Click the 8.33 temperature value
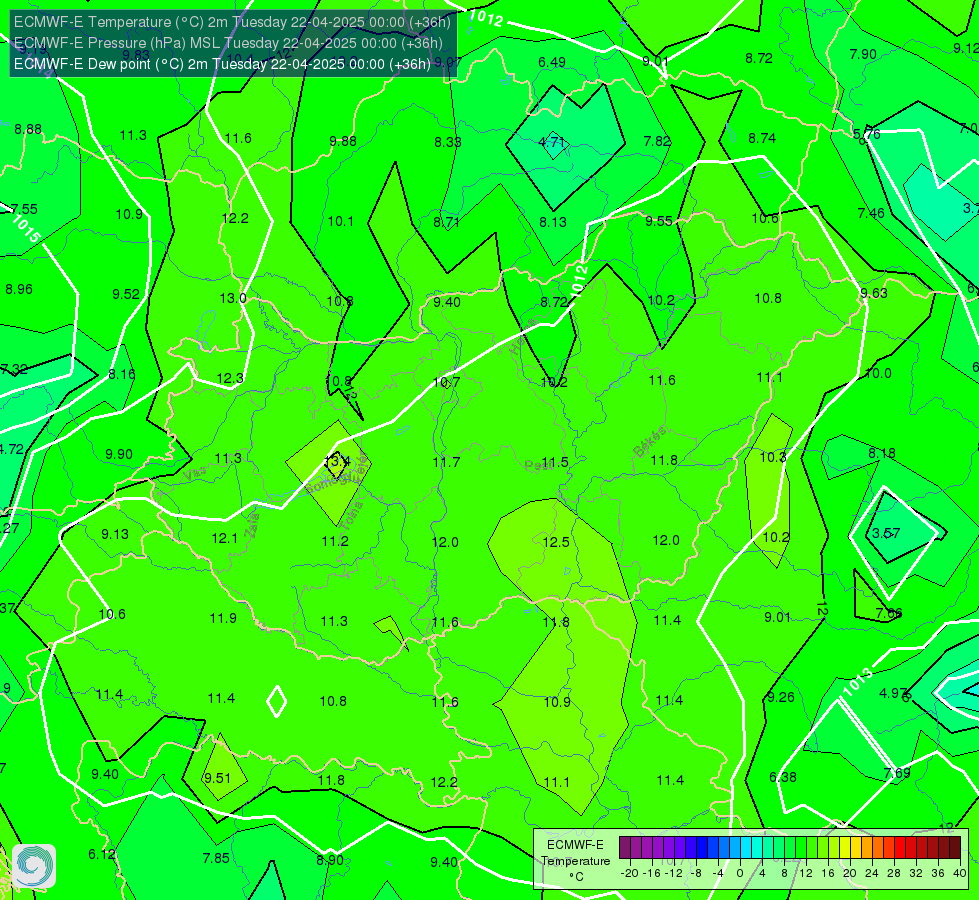 (448, 142)
